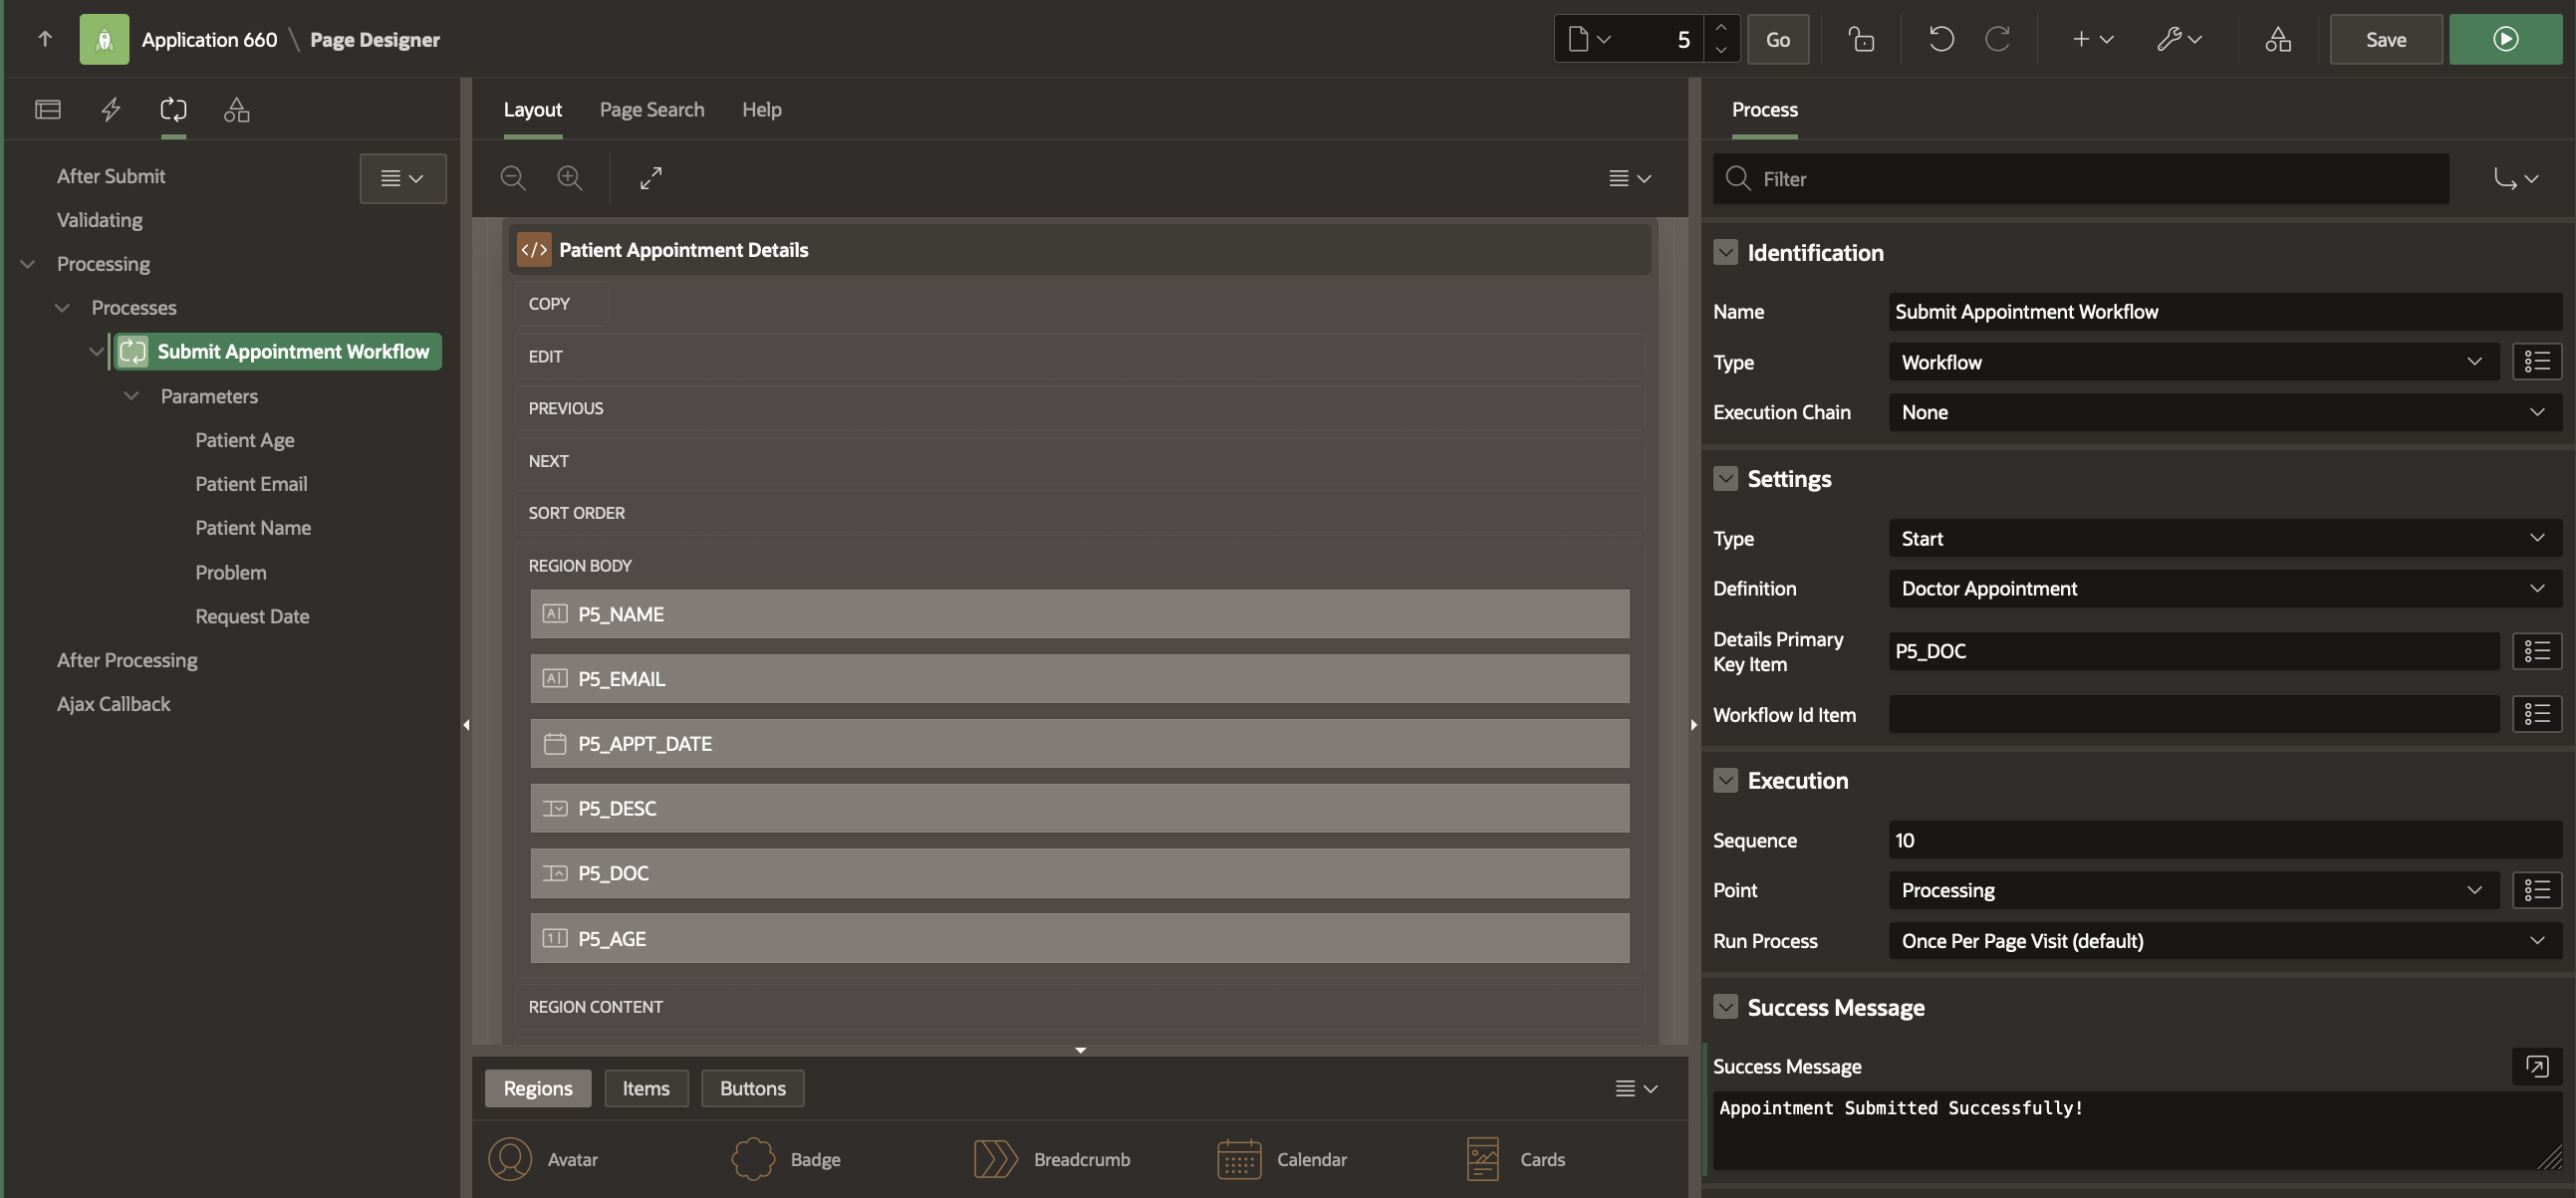Collapse the Parameters tree node
Viewport: 2576px width, 1198px height.
pos(131,396)
